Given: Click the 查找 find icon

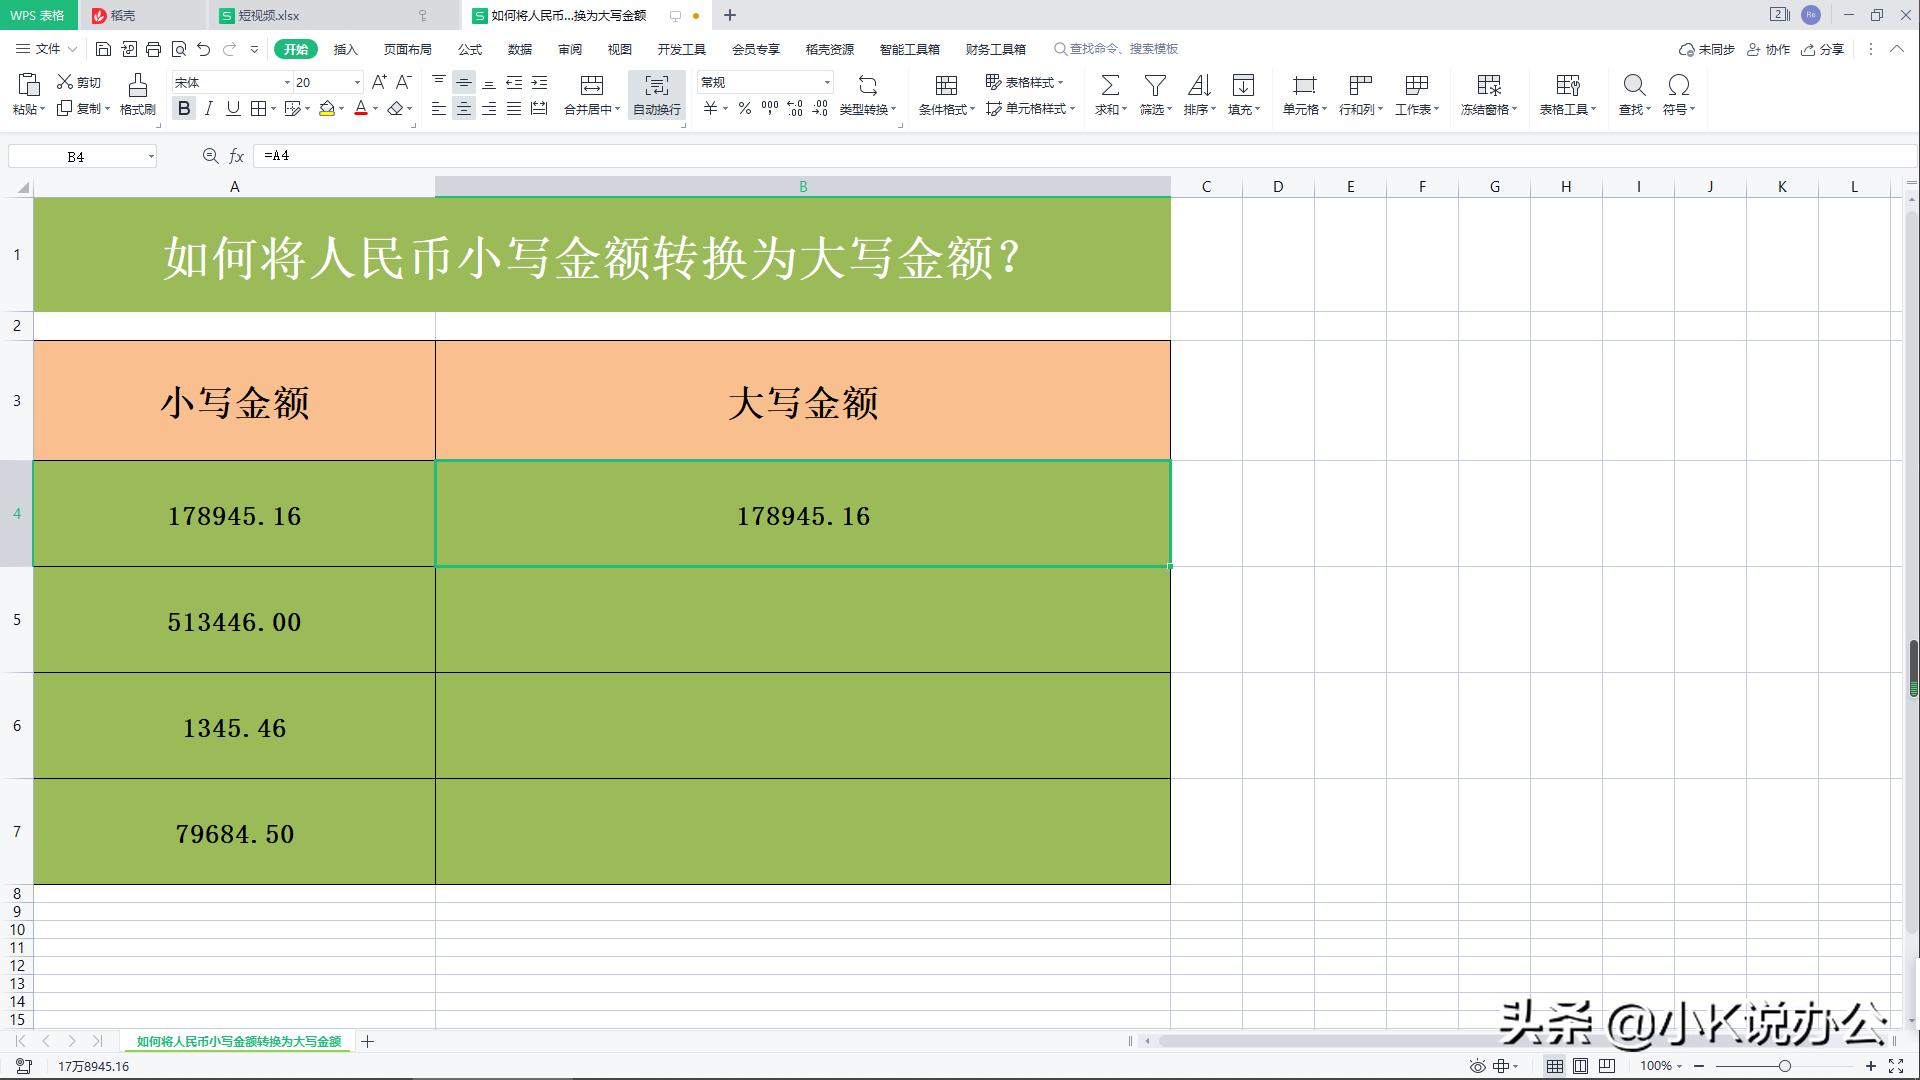Looking at the screenshot, I should (1633, 93).
